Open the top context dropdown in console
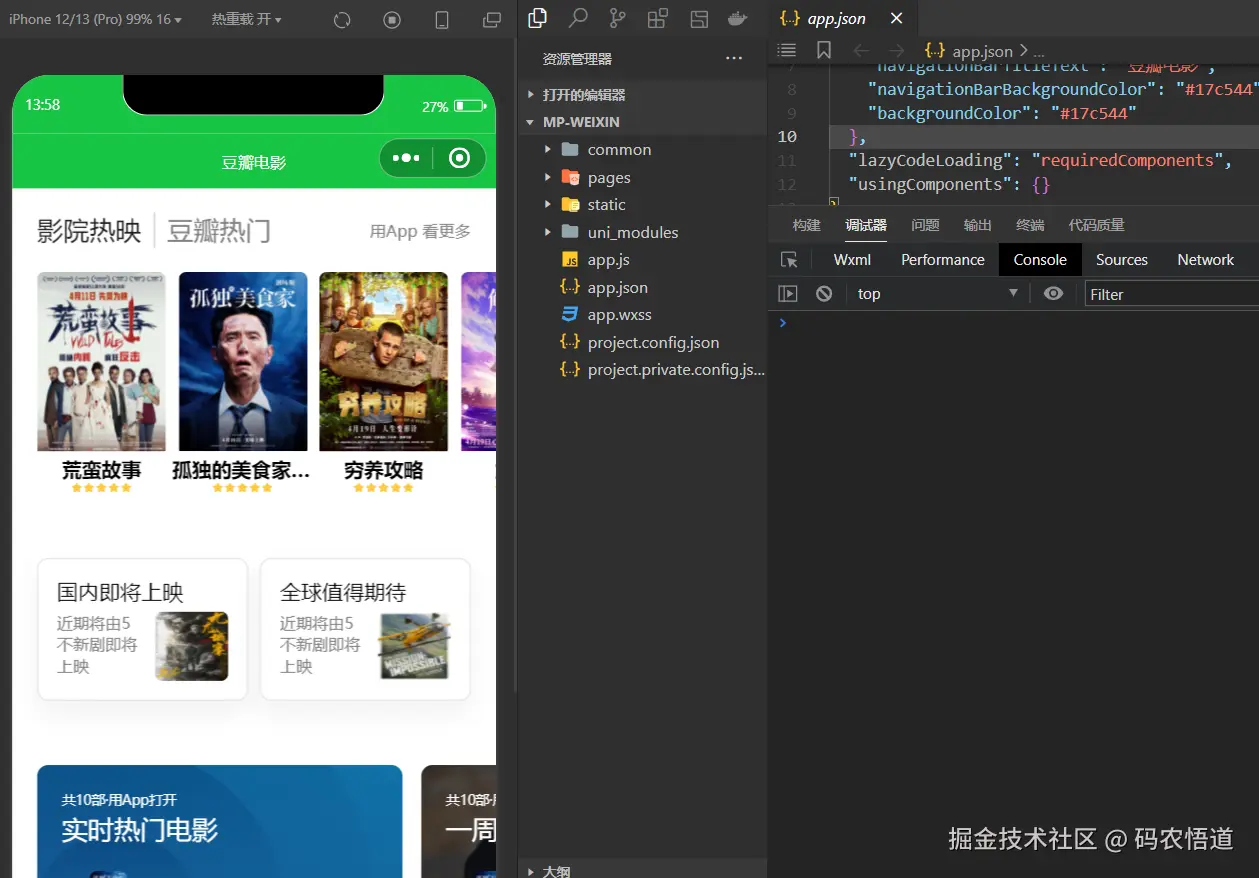 point(937,294)
